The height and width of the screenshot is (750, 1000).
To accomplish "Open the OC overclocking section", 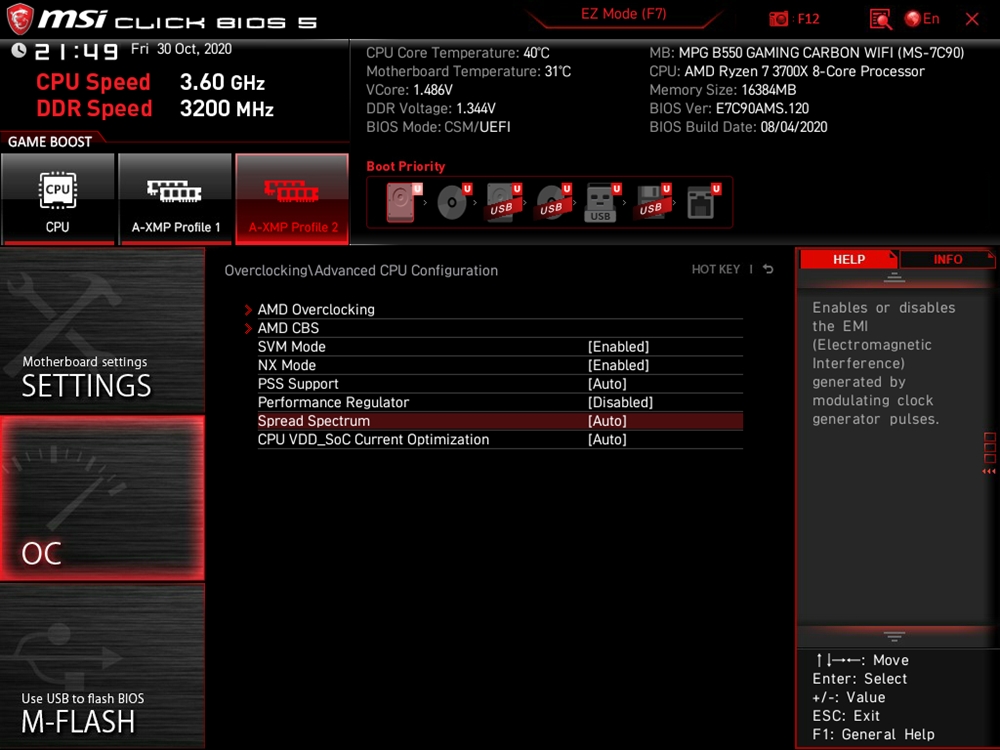I will [102, 498].
